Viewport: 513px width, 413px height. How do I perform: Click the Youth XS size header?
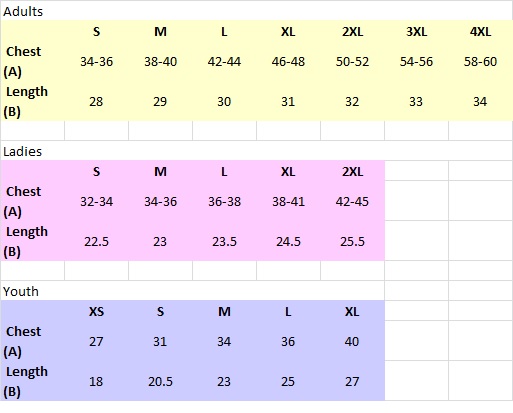(96, 312)
